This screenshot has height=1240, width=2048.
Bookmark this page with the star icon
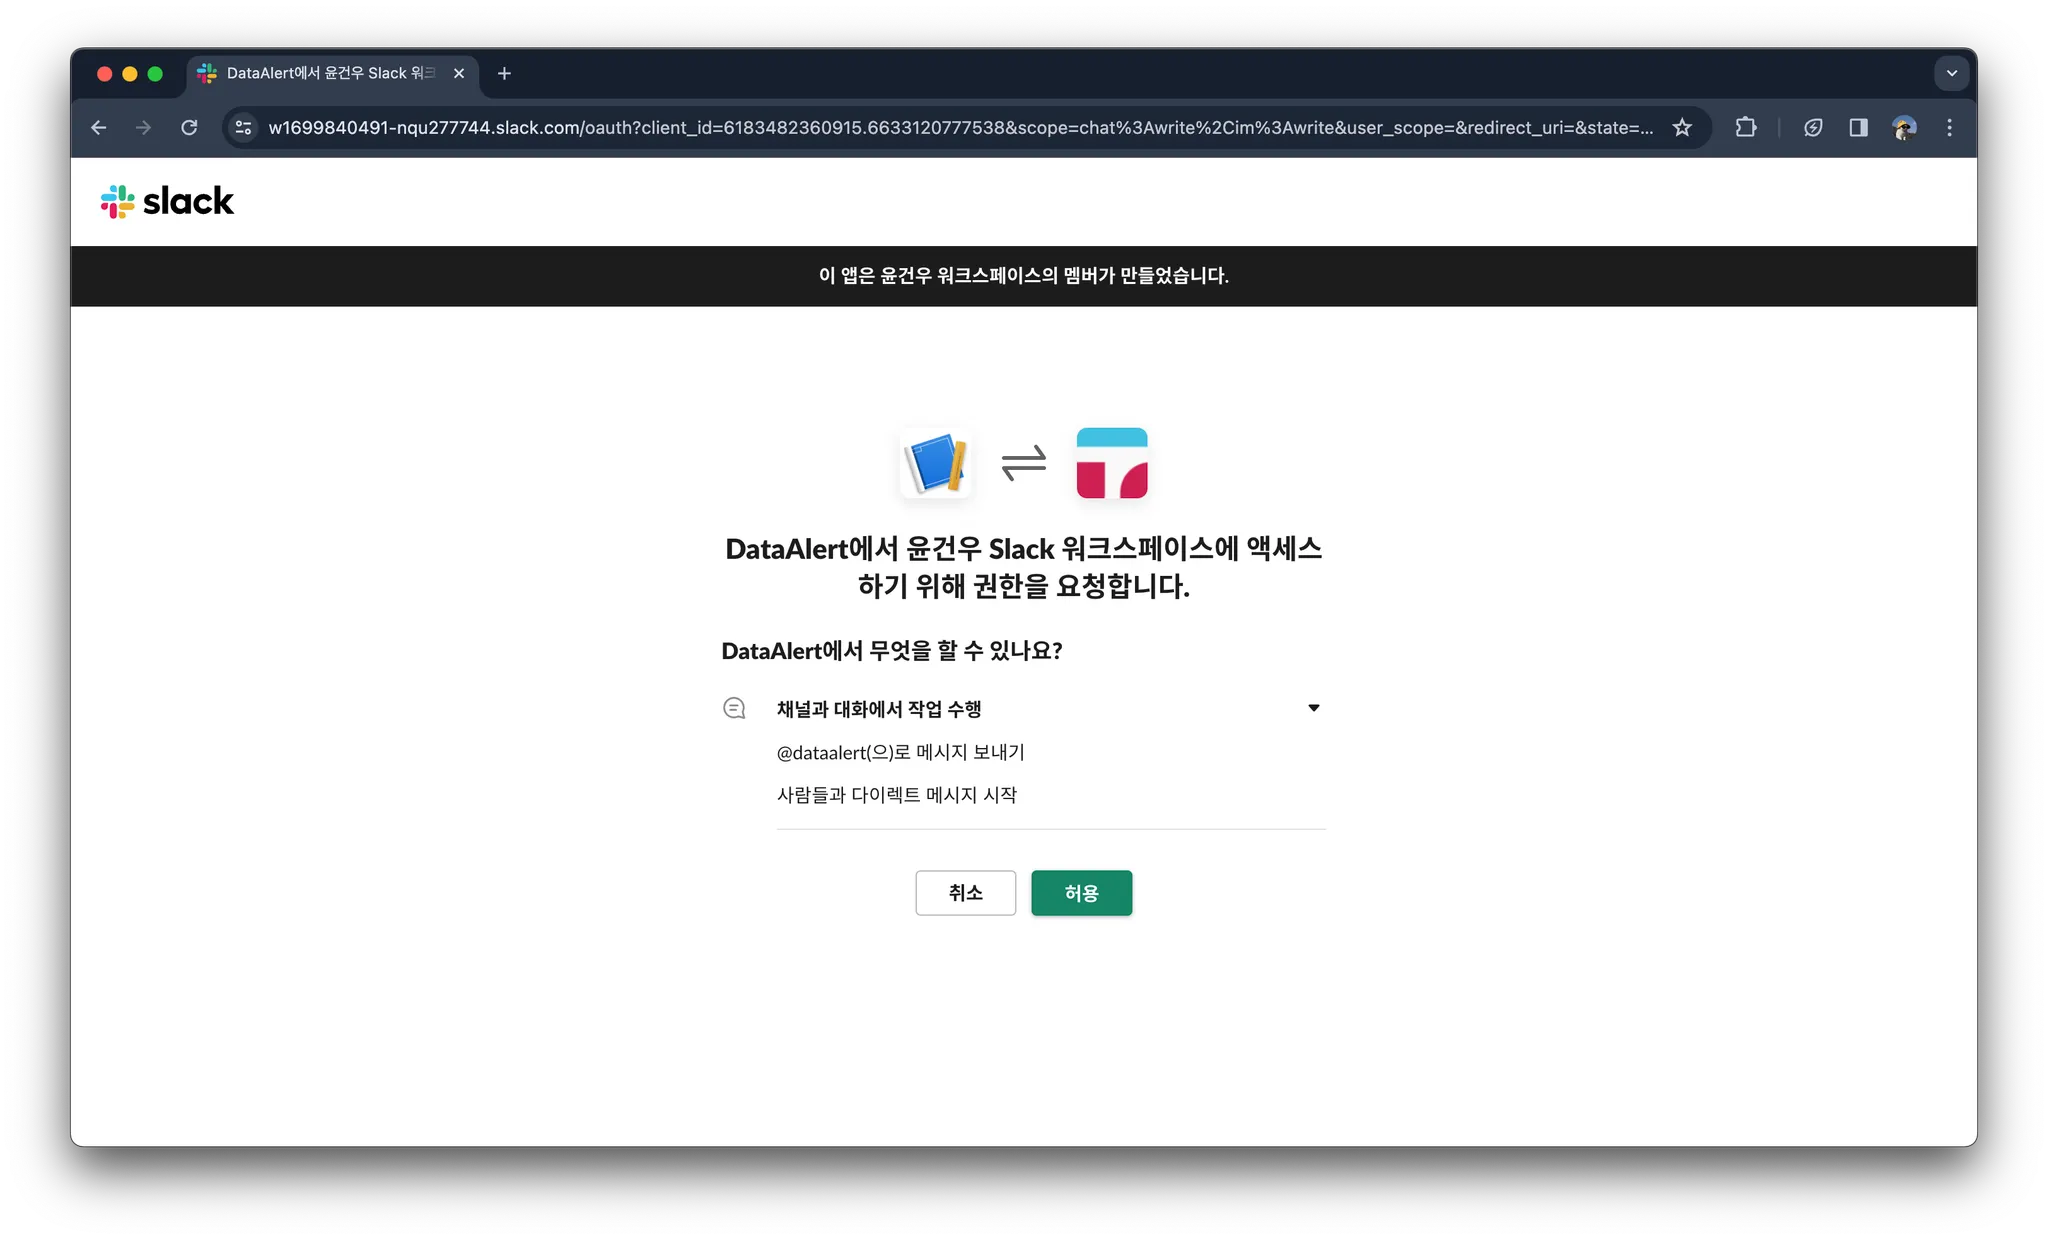click(1682, 128)
